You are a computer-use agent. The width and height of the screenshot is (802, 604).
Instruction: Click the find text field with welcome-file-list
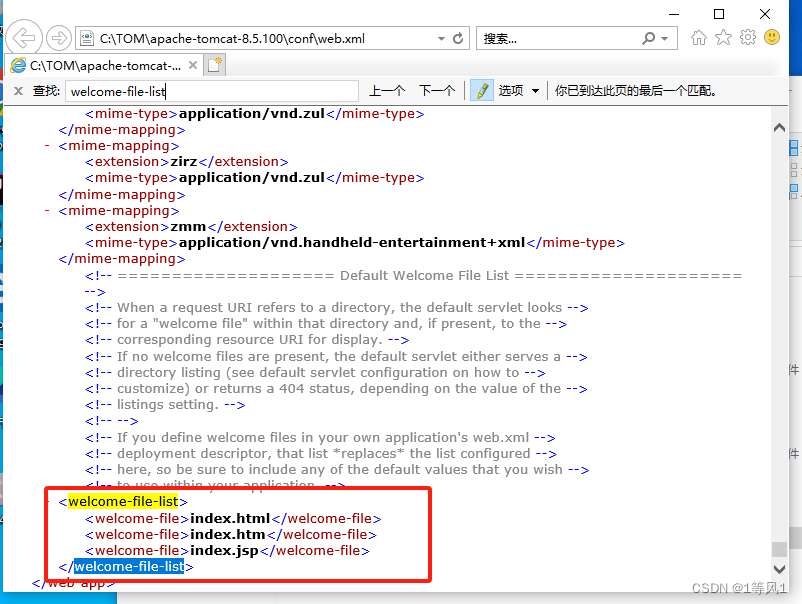(212, 92)
